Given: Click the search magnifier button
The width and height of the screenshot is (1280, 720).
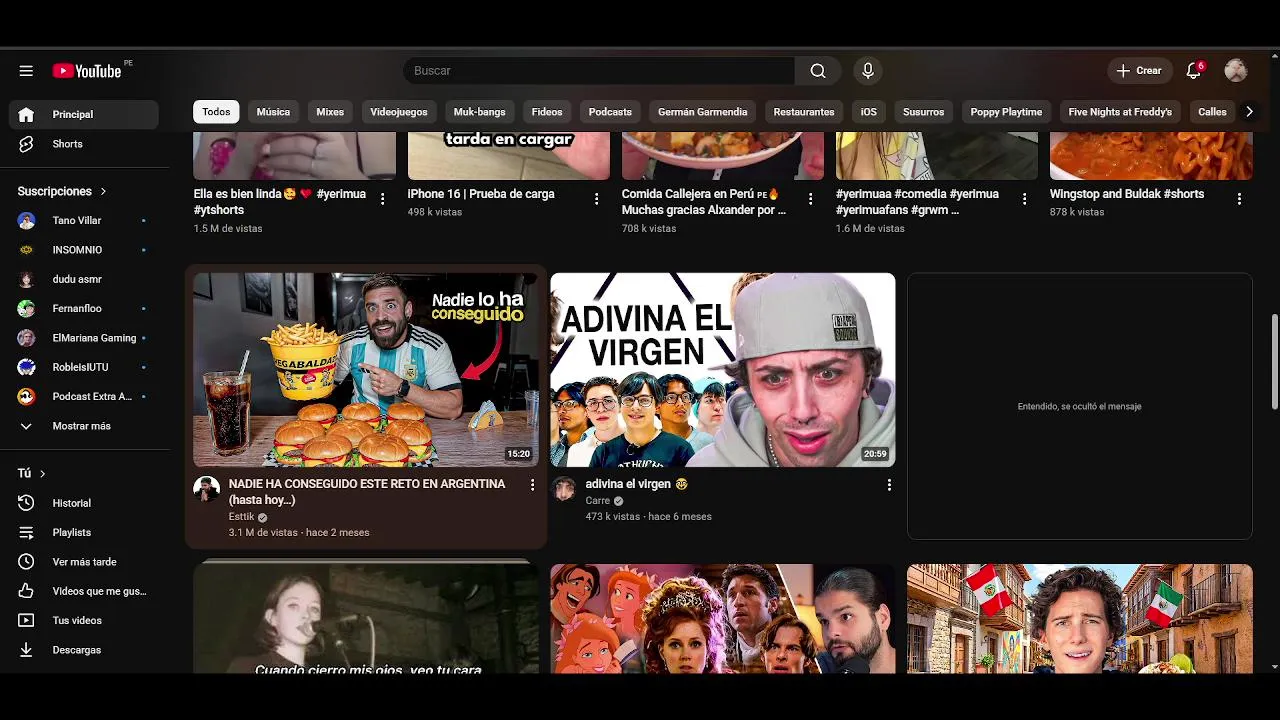Looking at the screenshot, I should pyautogui.click(x=818, y=71).
